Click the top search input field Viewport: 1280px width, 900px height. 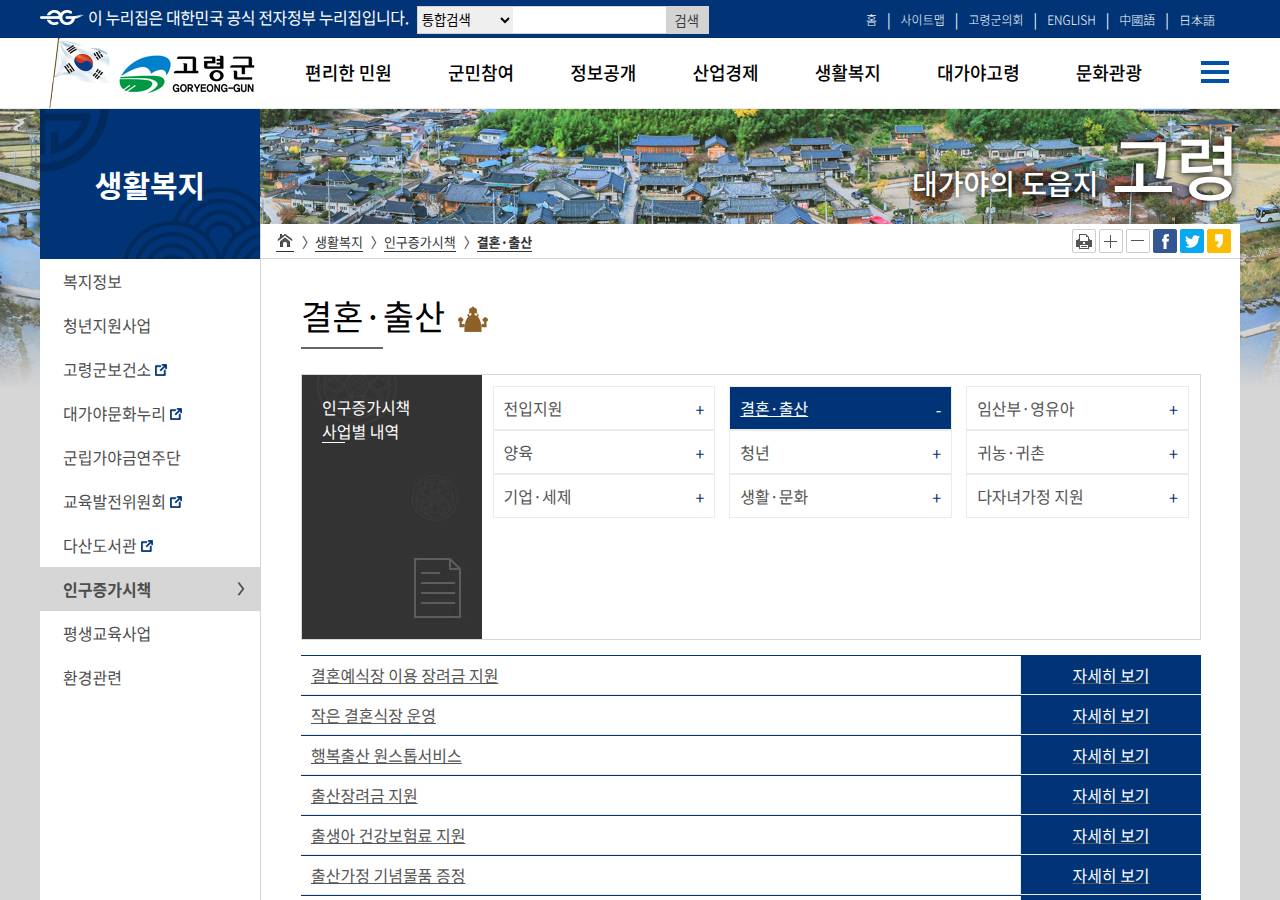tap(589, 20)
